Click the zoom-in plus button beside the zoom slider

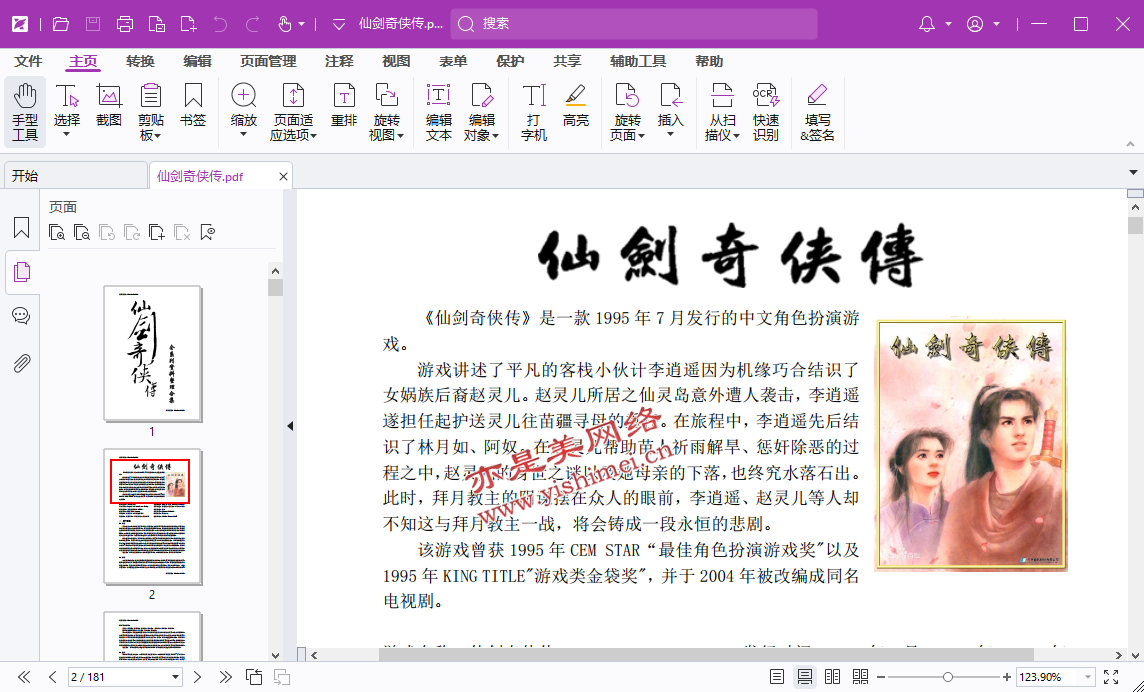click(1007, 677)
